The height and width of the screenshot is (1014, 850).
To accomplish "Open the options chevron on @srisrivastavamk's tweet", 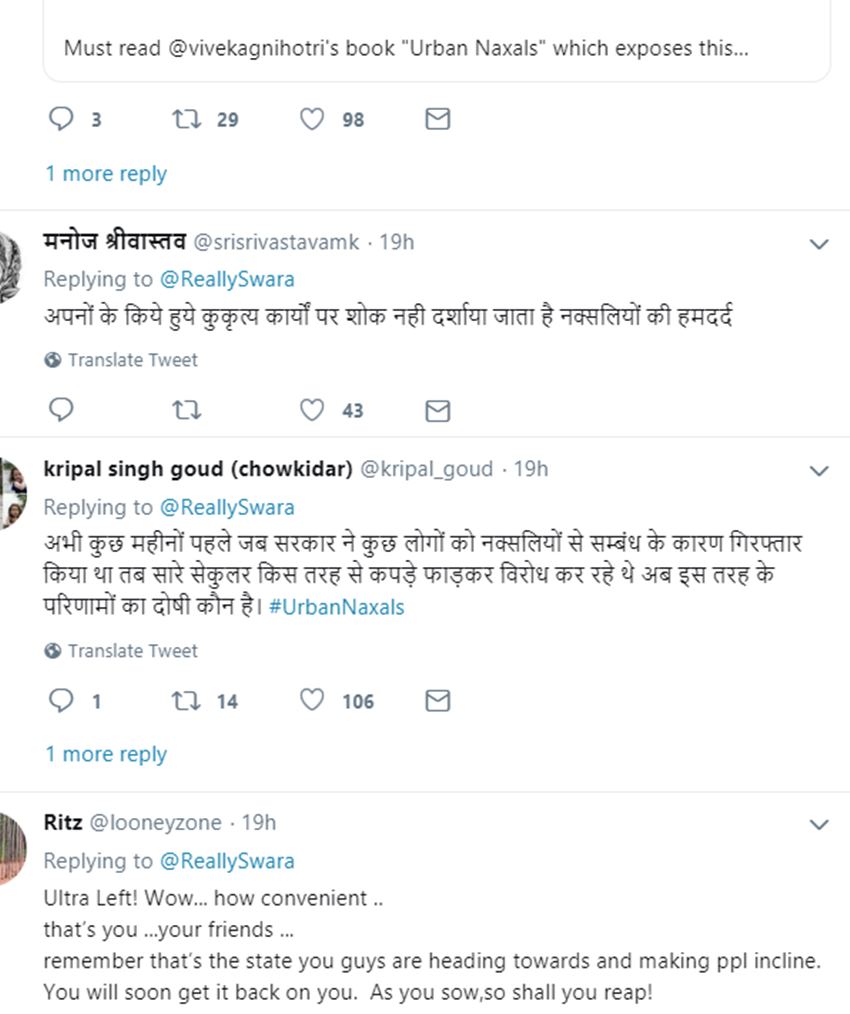I will click(818, 244).
